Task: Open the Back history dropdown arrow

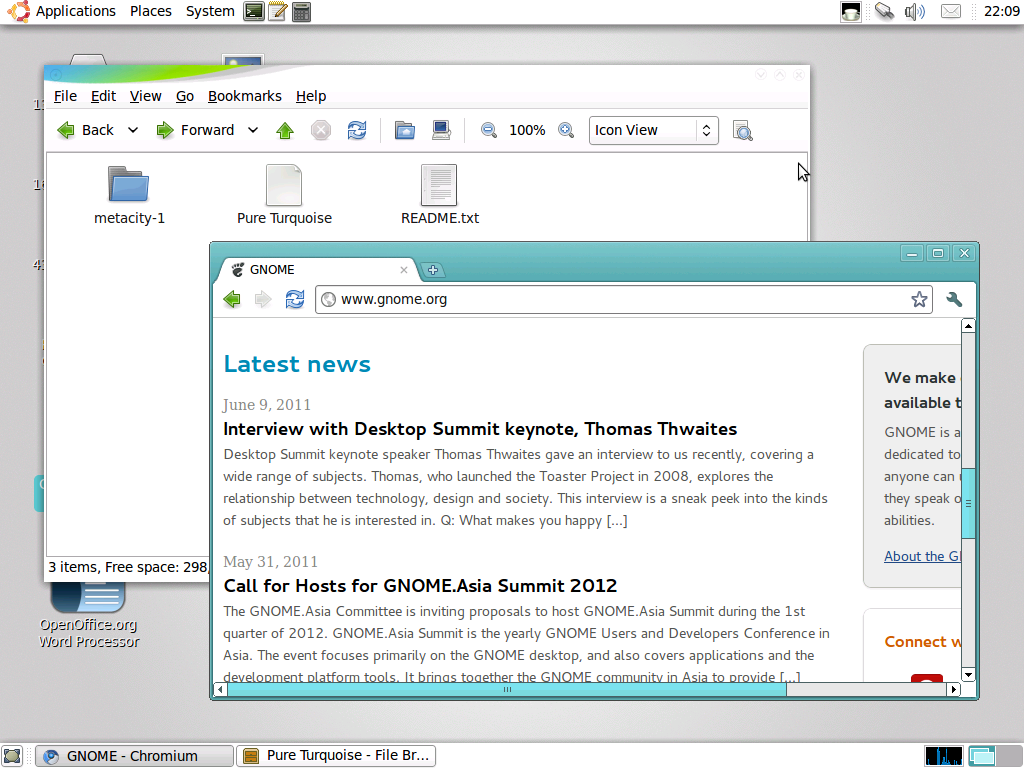Action: tap(133, 130)
